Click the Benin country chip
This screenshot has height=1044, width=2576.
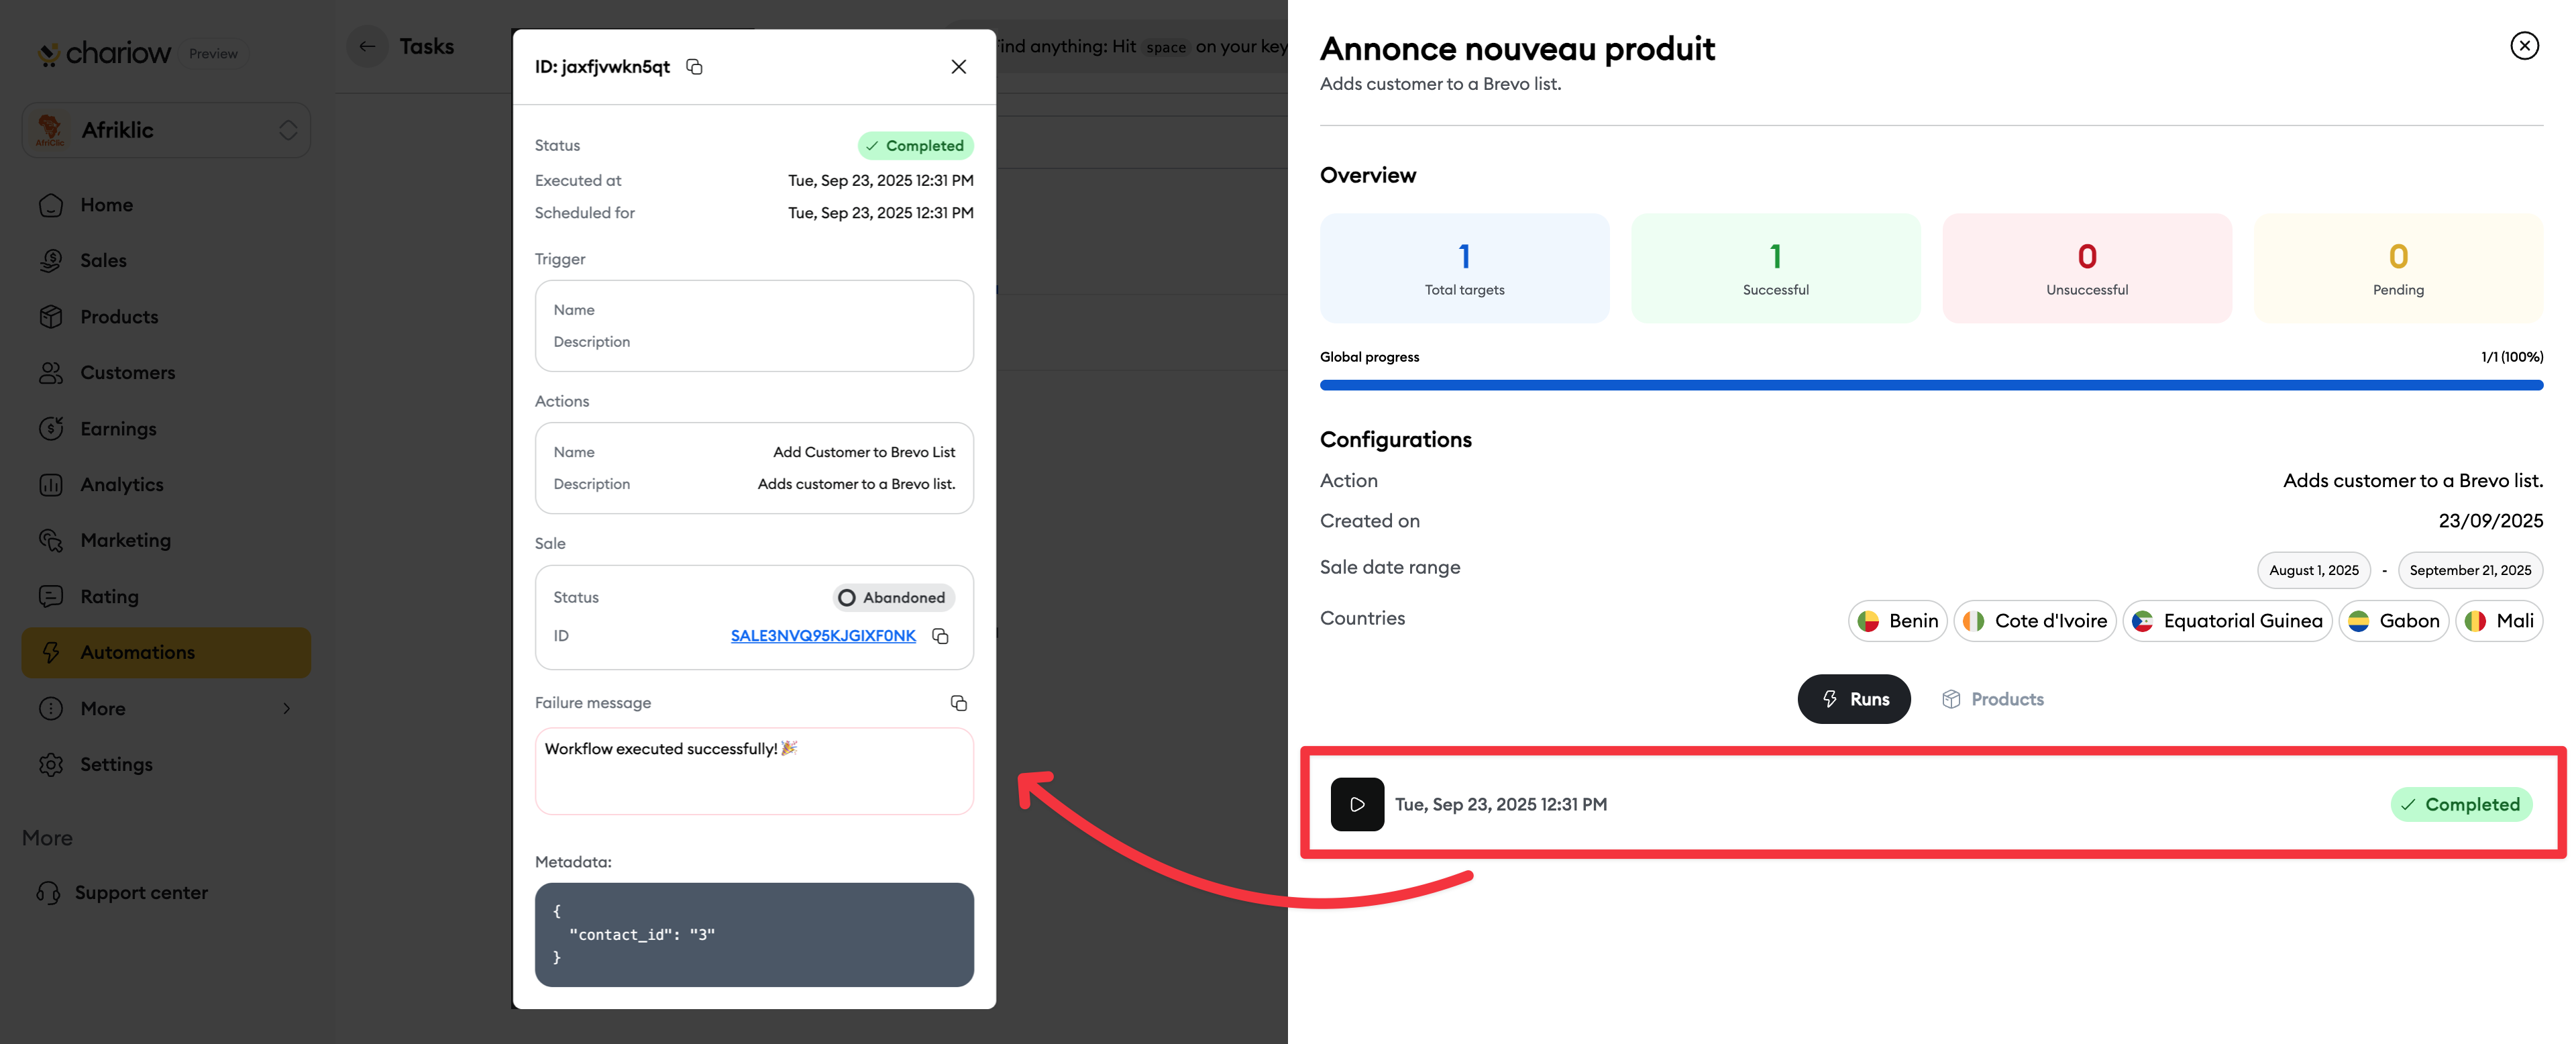[x=1897, y=621]
